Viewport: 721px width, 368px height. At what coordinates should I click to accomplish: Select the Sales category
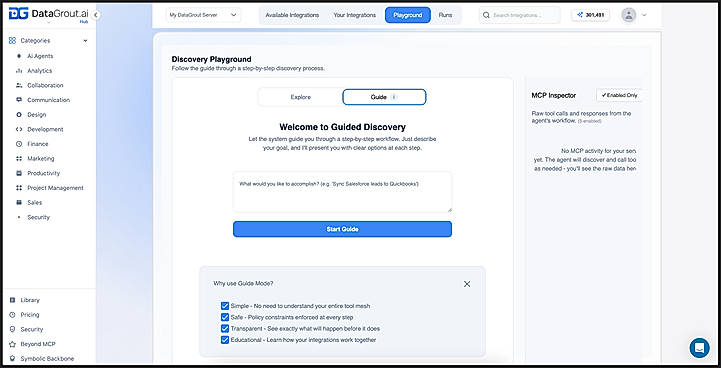[34, 202]
